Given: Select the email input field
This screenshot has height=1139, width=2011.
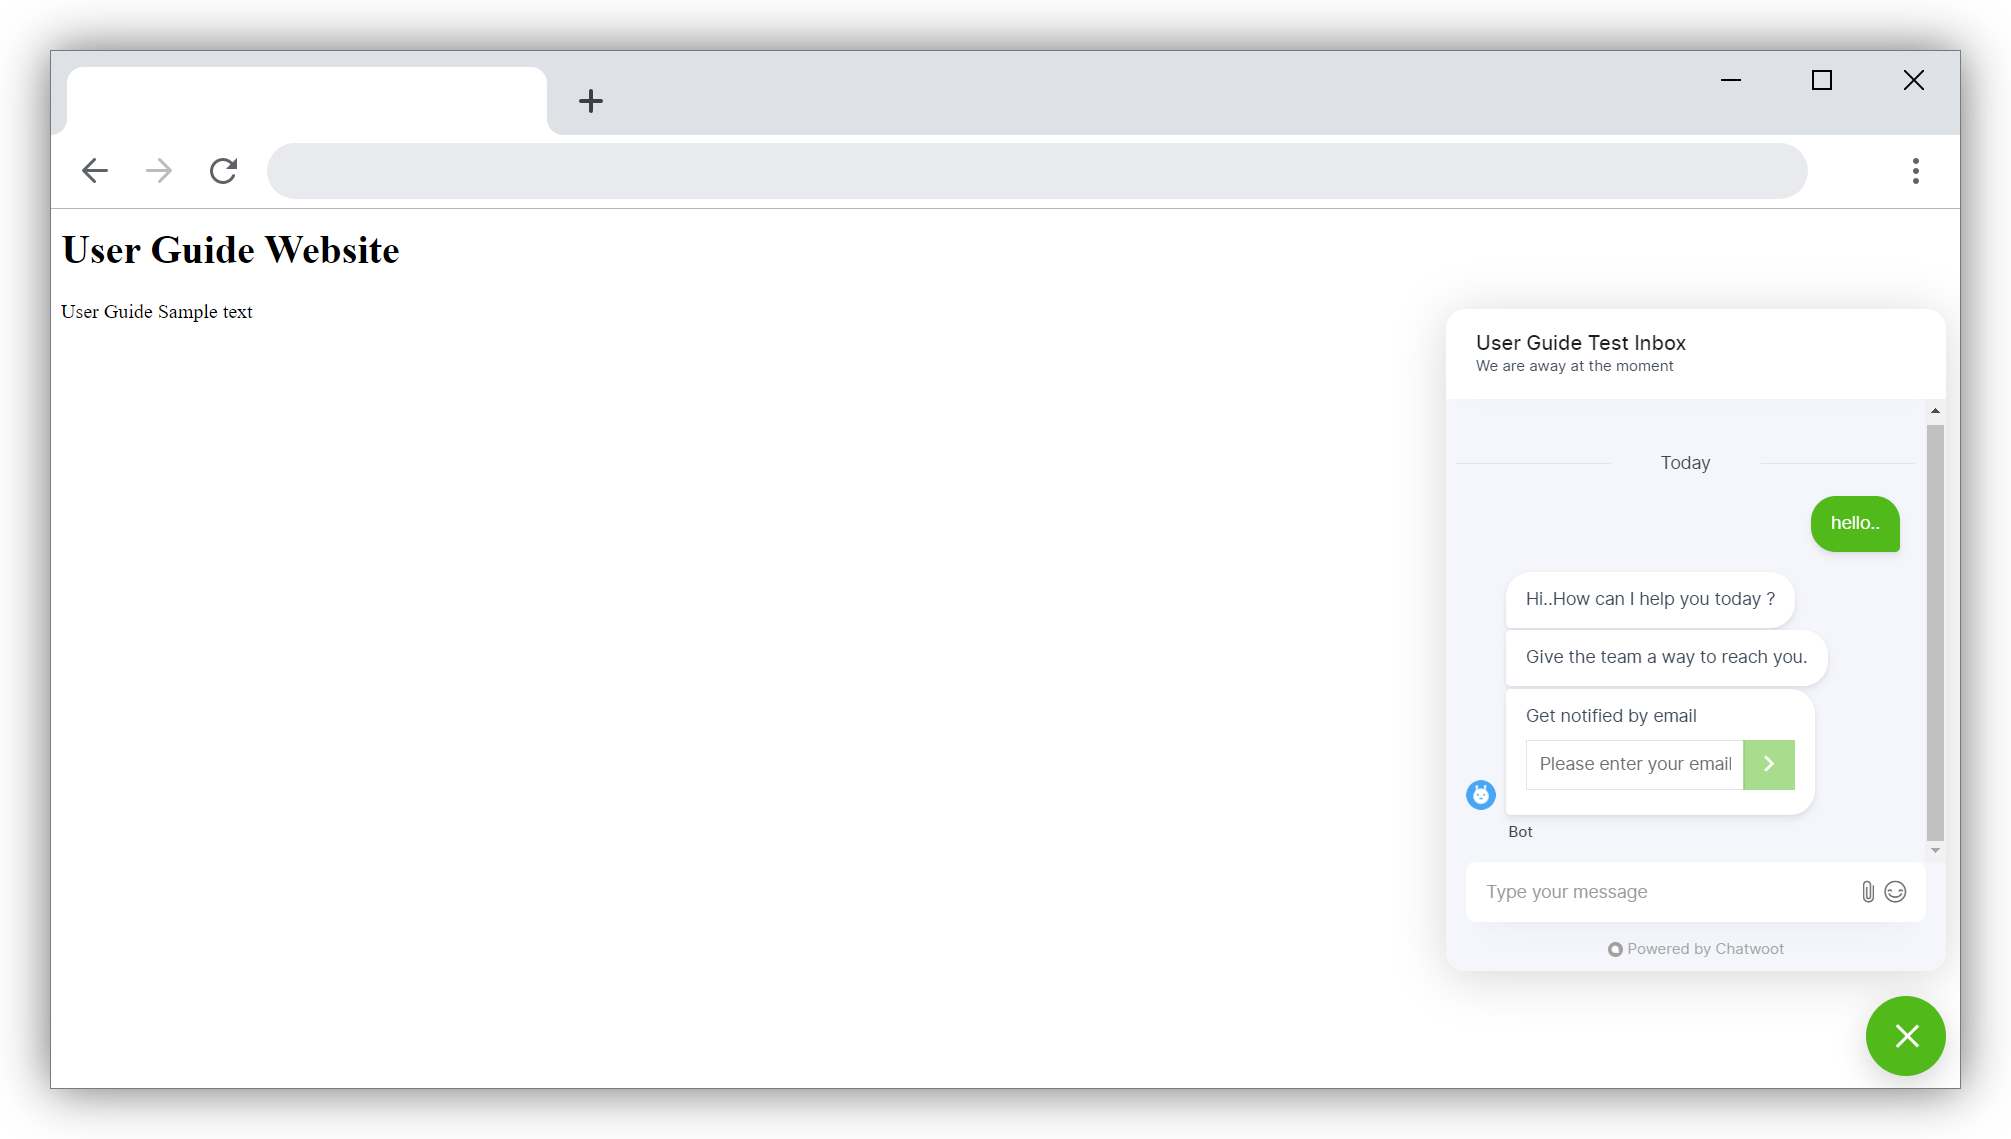Looking at the screenshot, I should point(1634,762).
